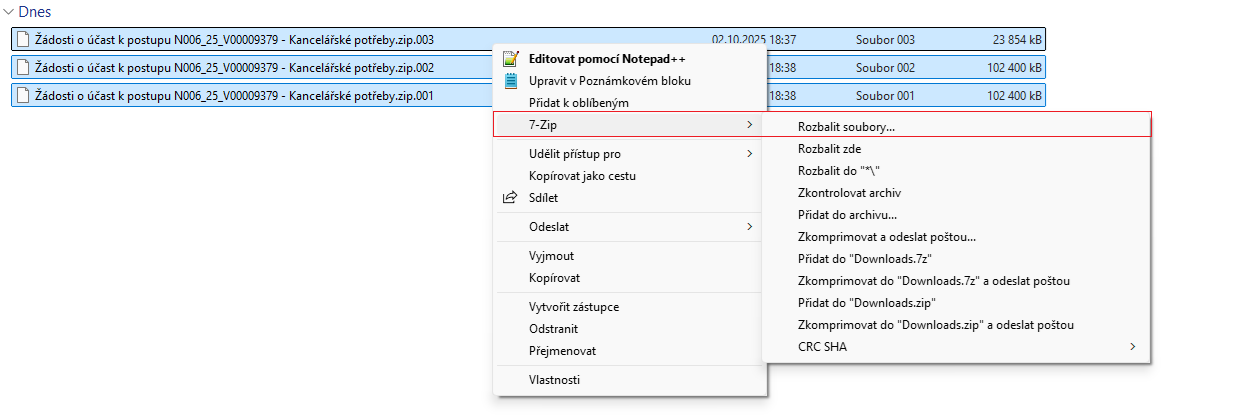This screenshot has height=419, width=1234.
Task: Expand the Odeslat submenu arrow
Action: point(750,227)
